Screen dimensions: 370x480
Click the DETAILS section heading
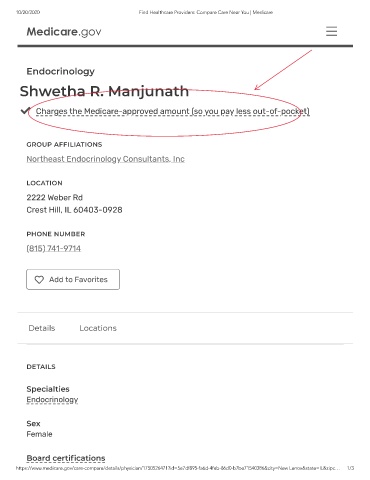pos(41,367)
